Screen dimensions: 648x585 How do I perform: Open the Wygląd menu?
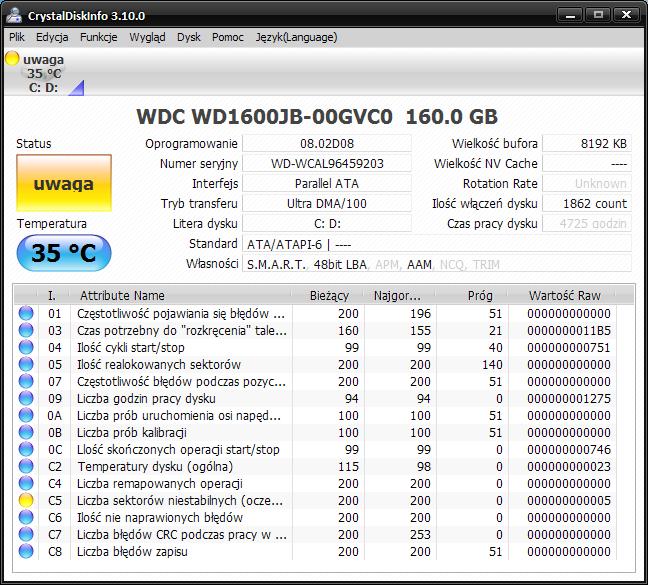pyautogui.click(x=147, y=37)
